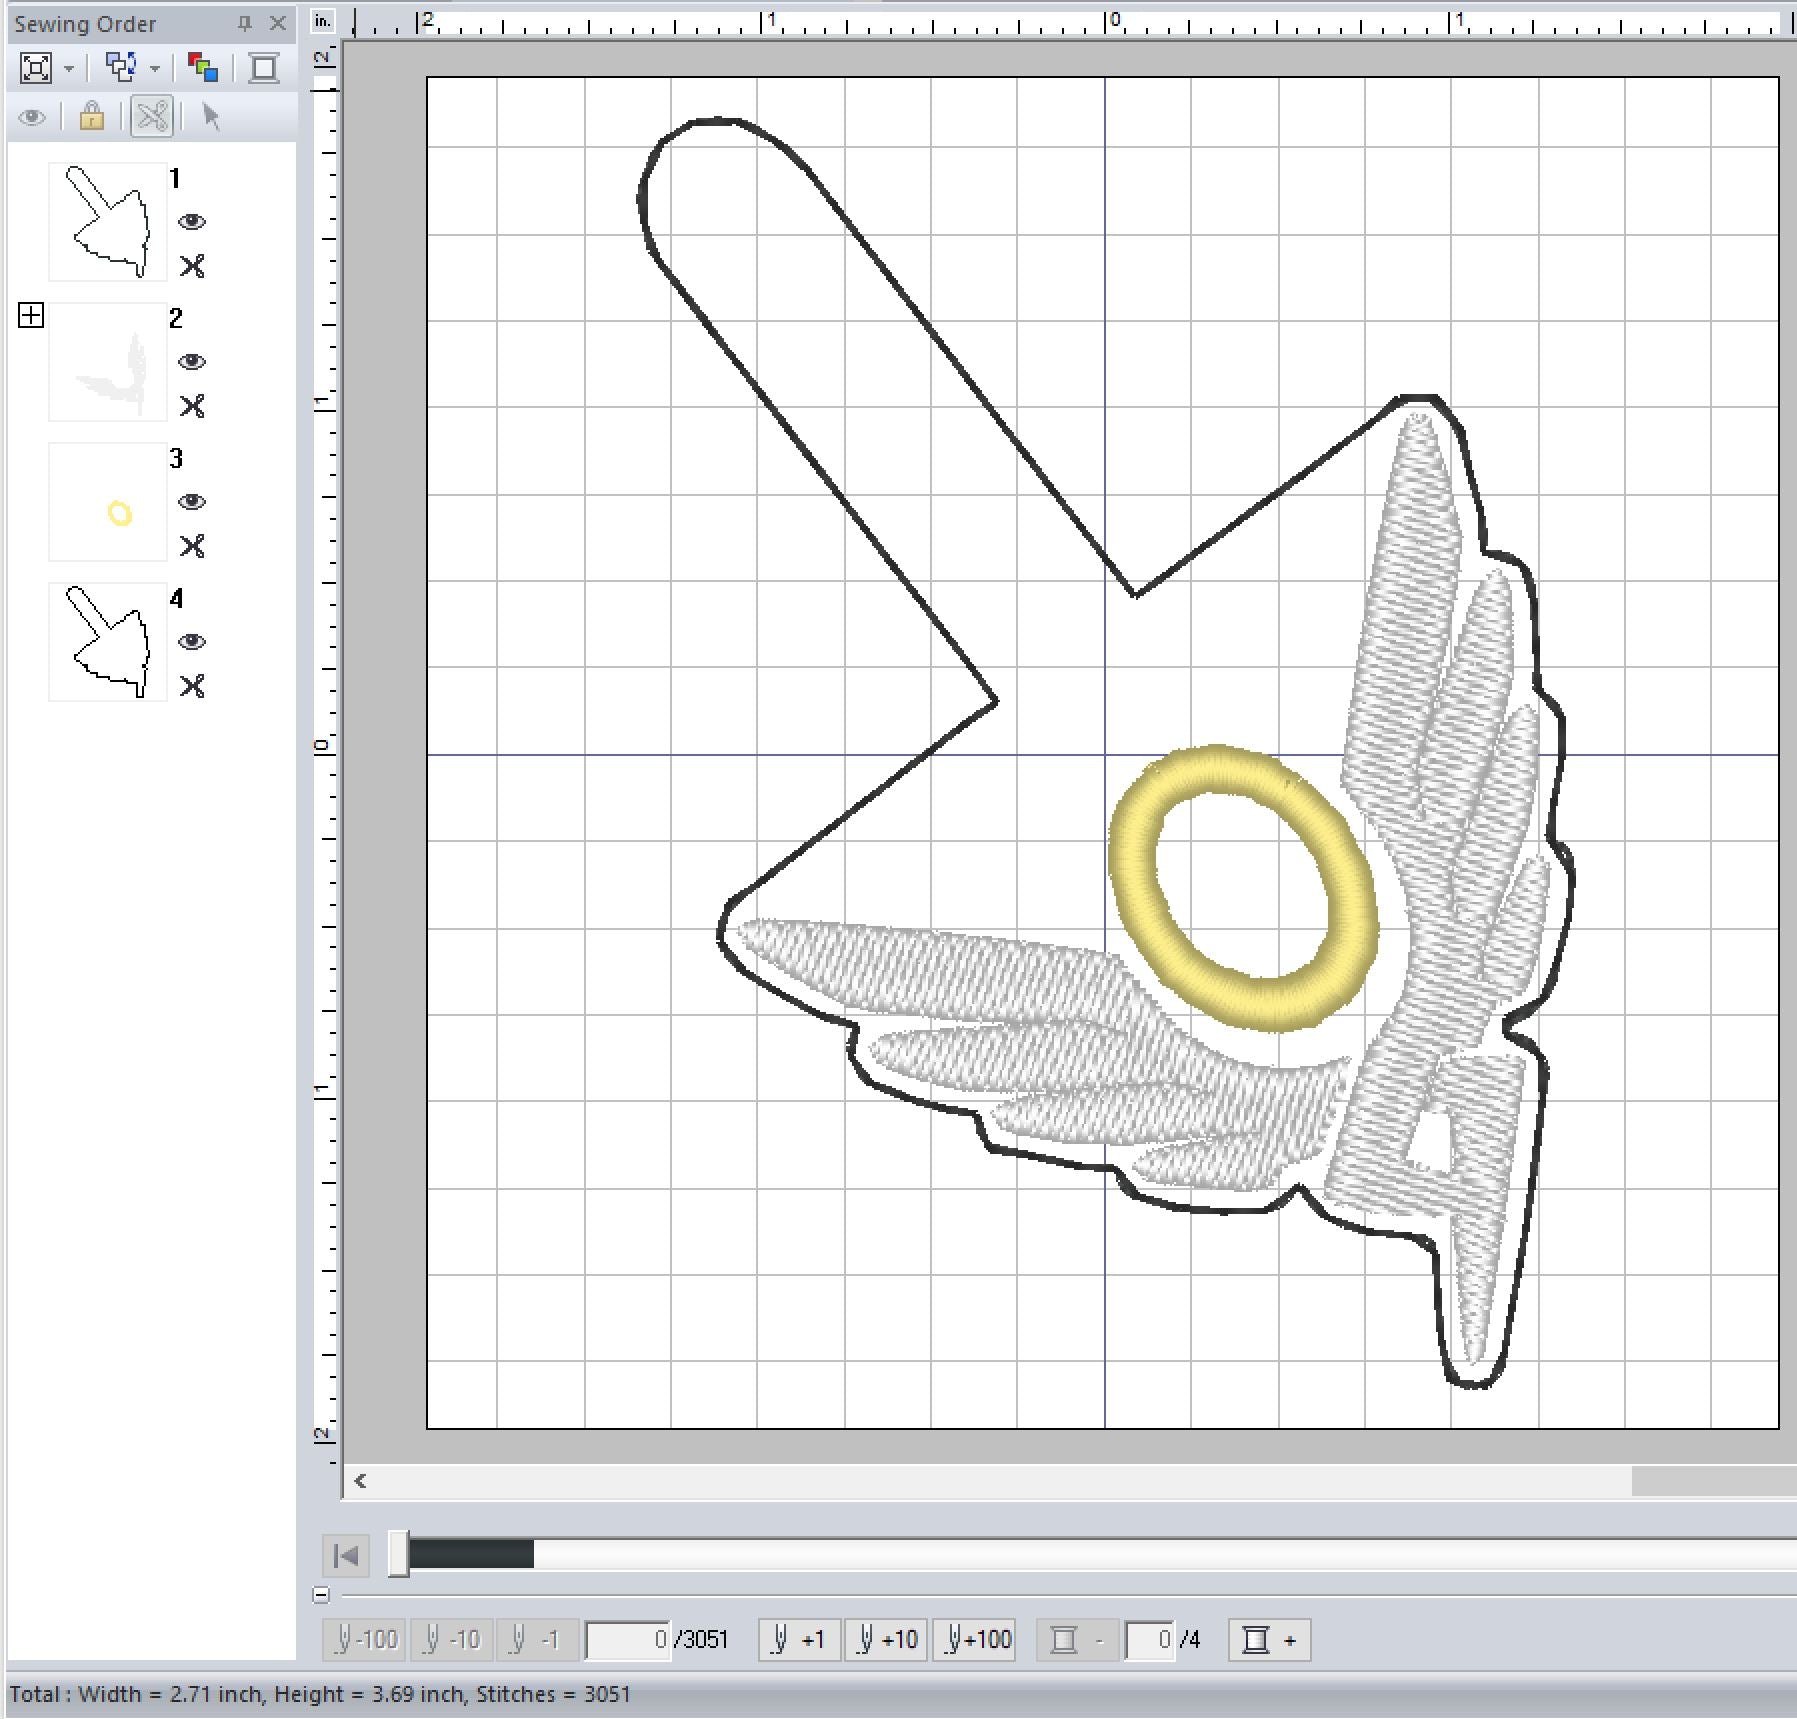Viewport: 1797px width, 1719px height.
Task: Jump to next color with spool plus
Action: [x=1268, y=1640]
